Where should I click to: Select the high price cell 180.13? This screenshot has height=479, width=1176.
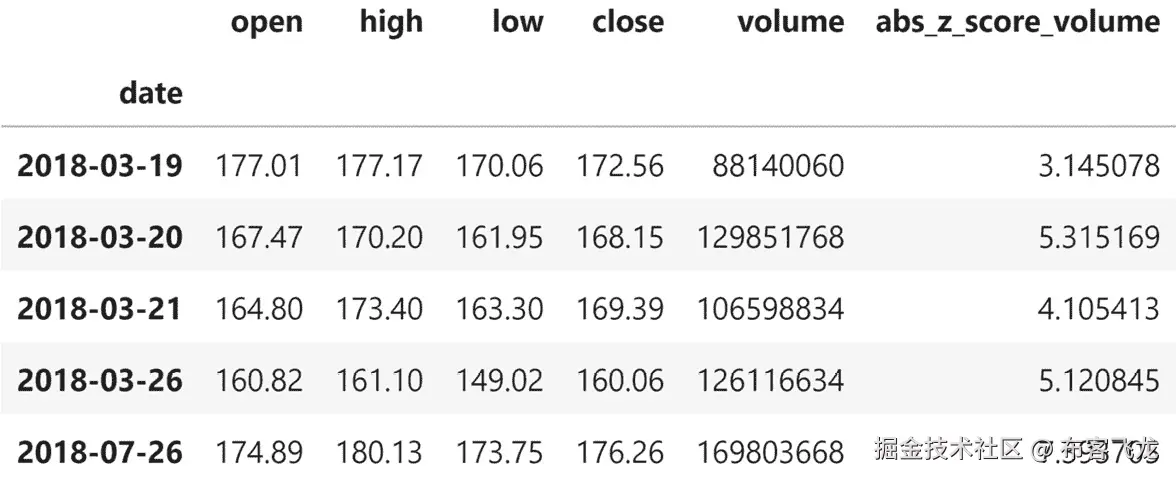point(379,453)
